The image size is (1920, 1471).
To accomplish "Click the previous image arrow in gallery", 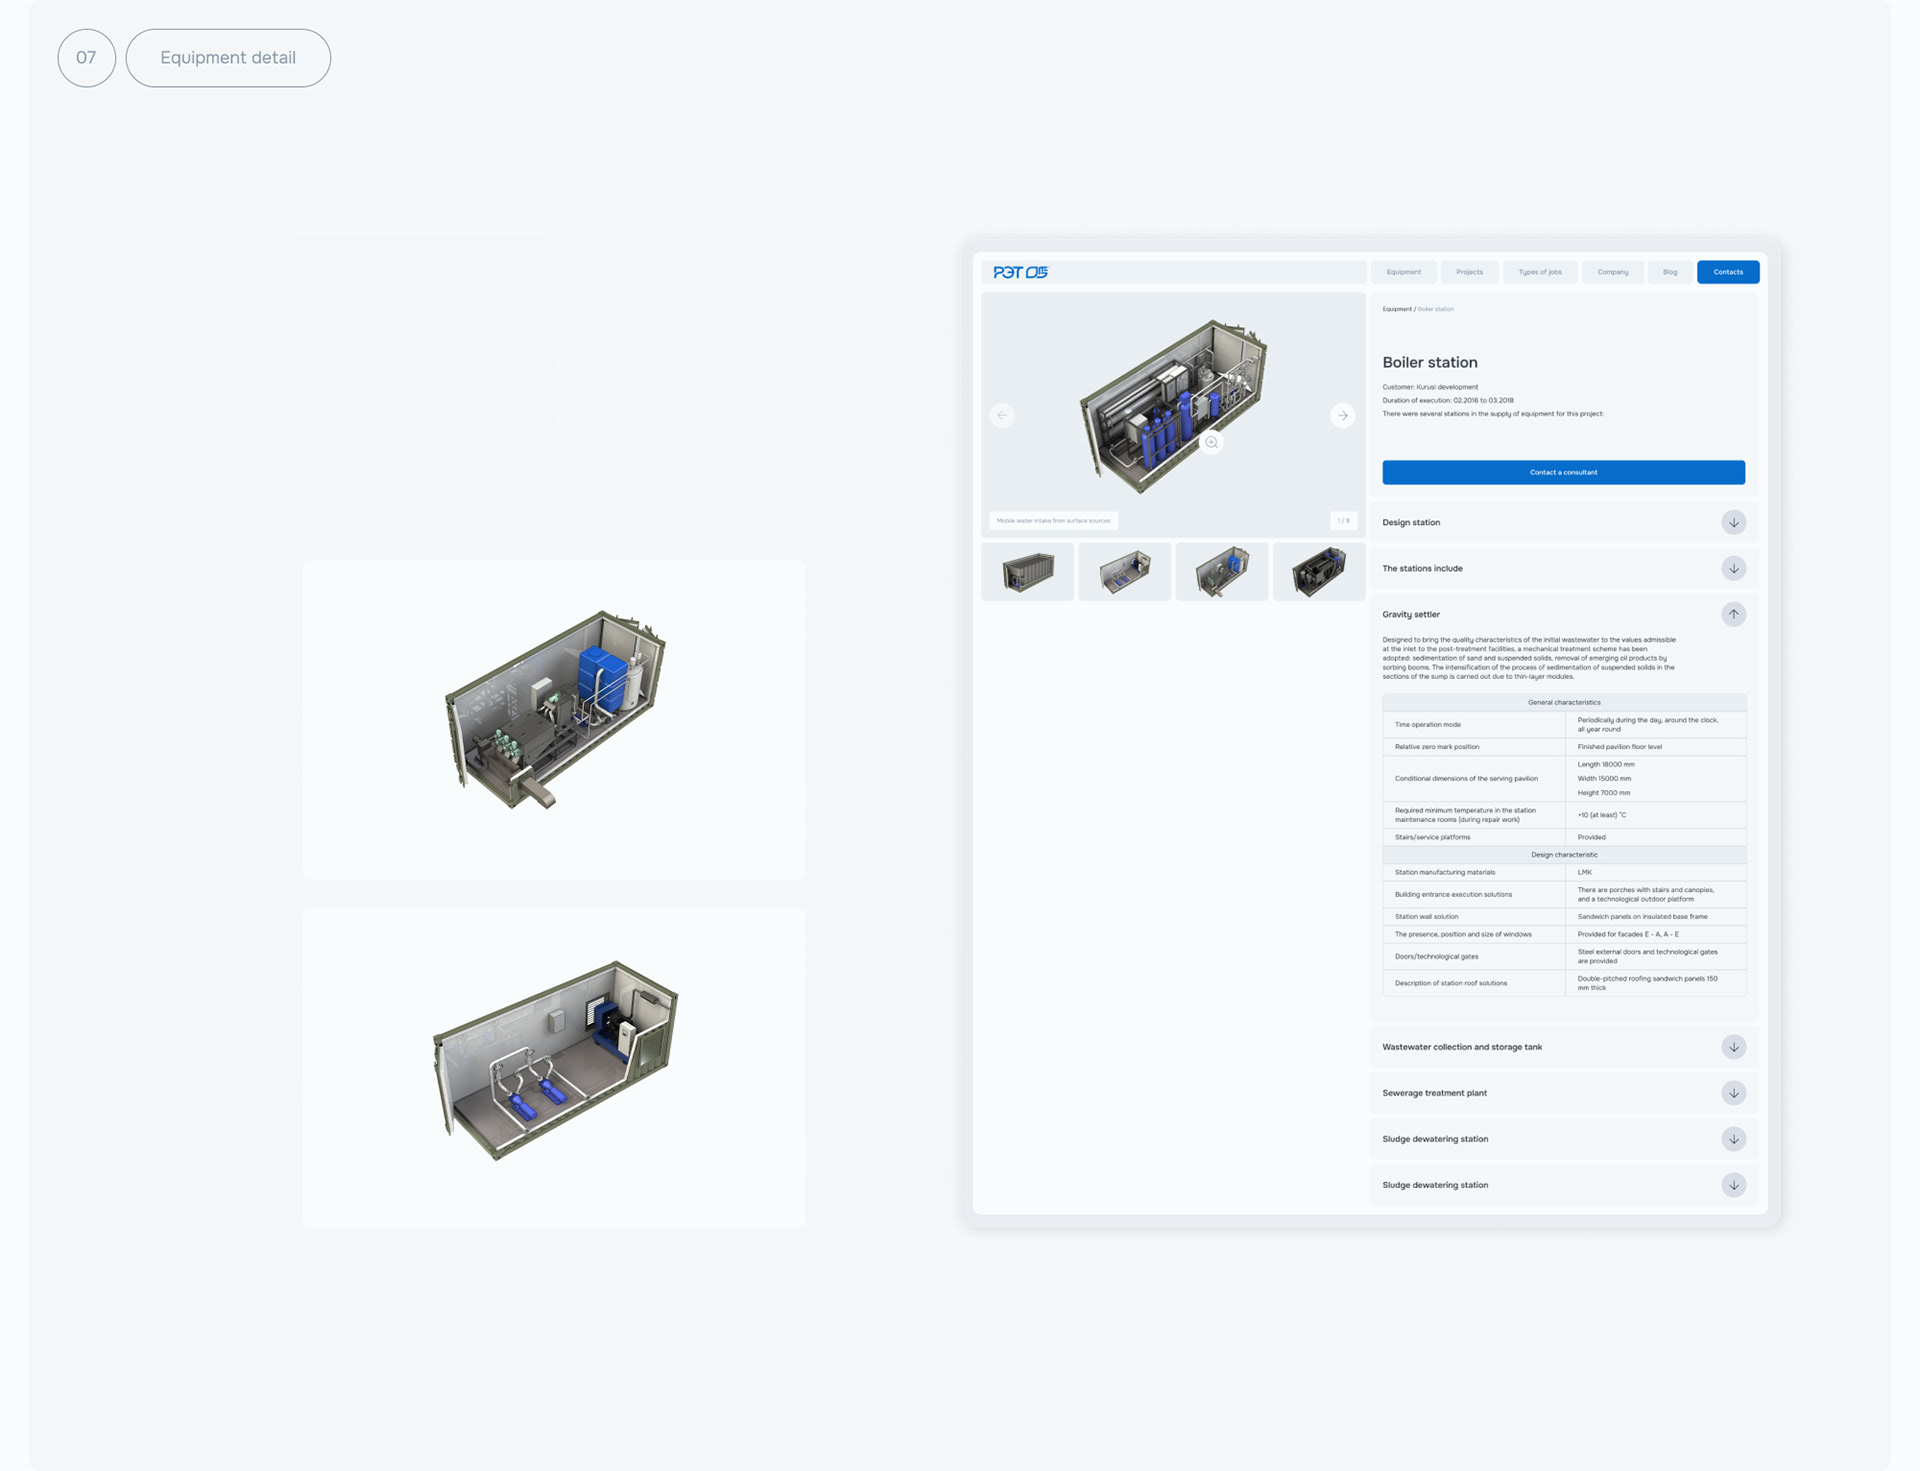I will click(1002, 415).
